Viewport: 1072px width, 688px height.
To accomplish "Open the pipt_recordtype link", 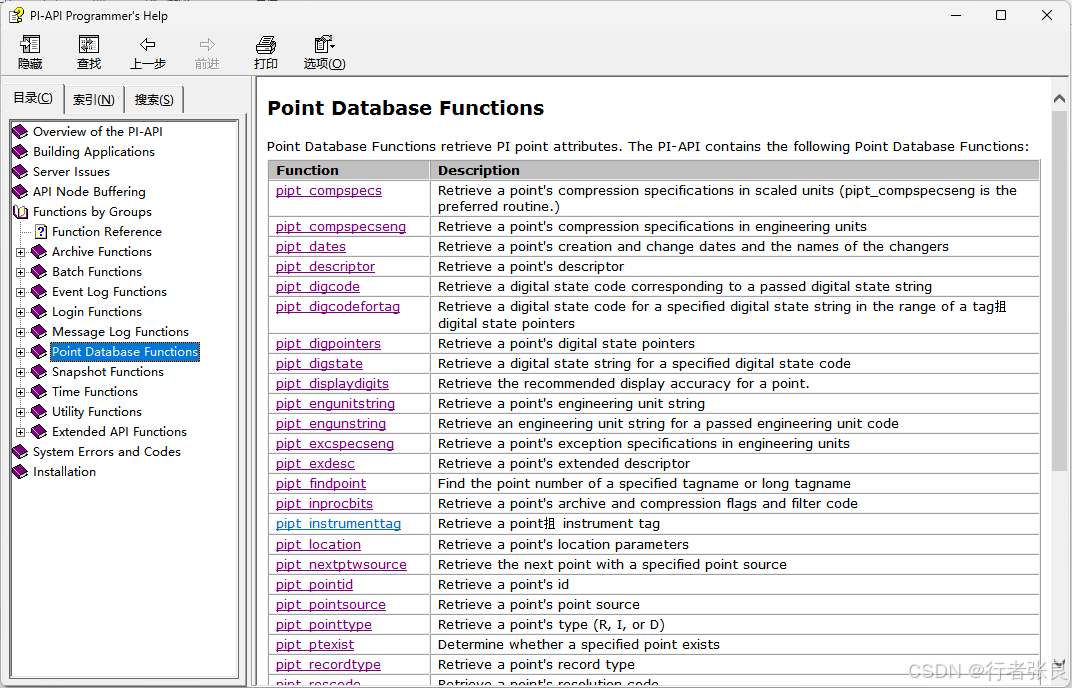I will [328, 665].
